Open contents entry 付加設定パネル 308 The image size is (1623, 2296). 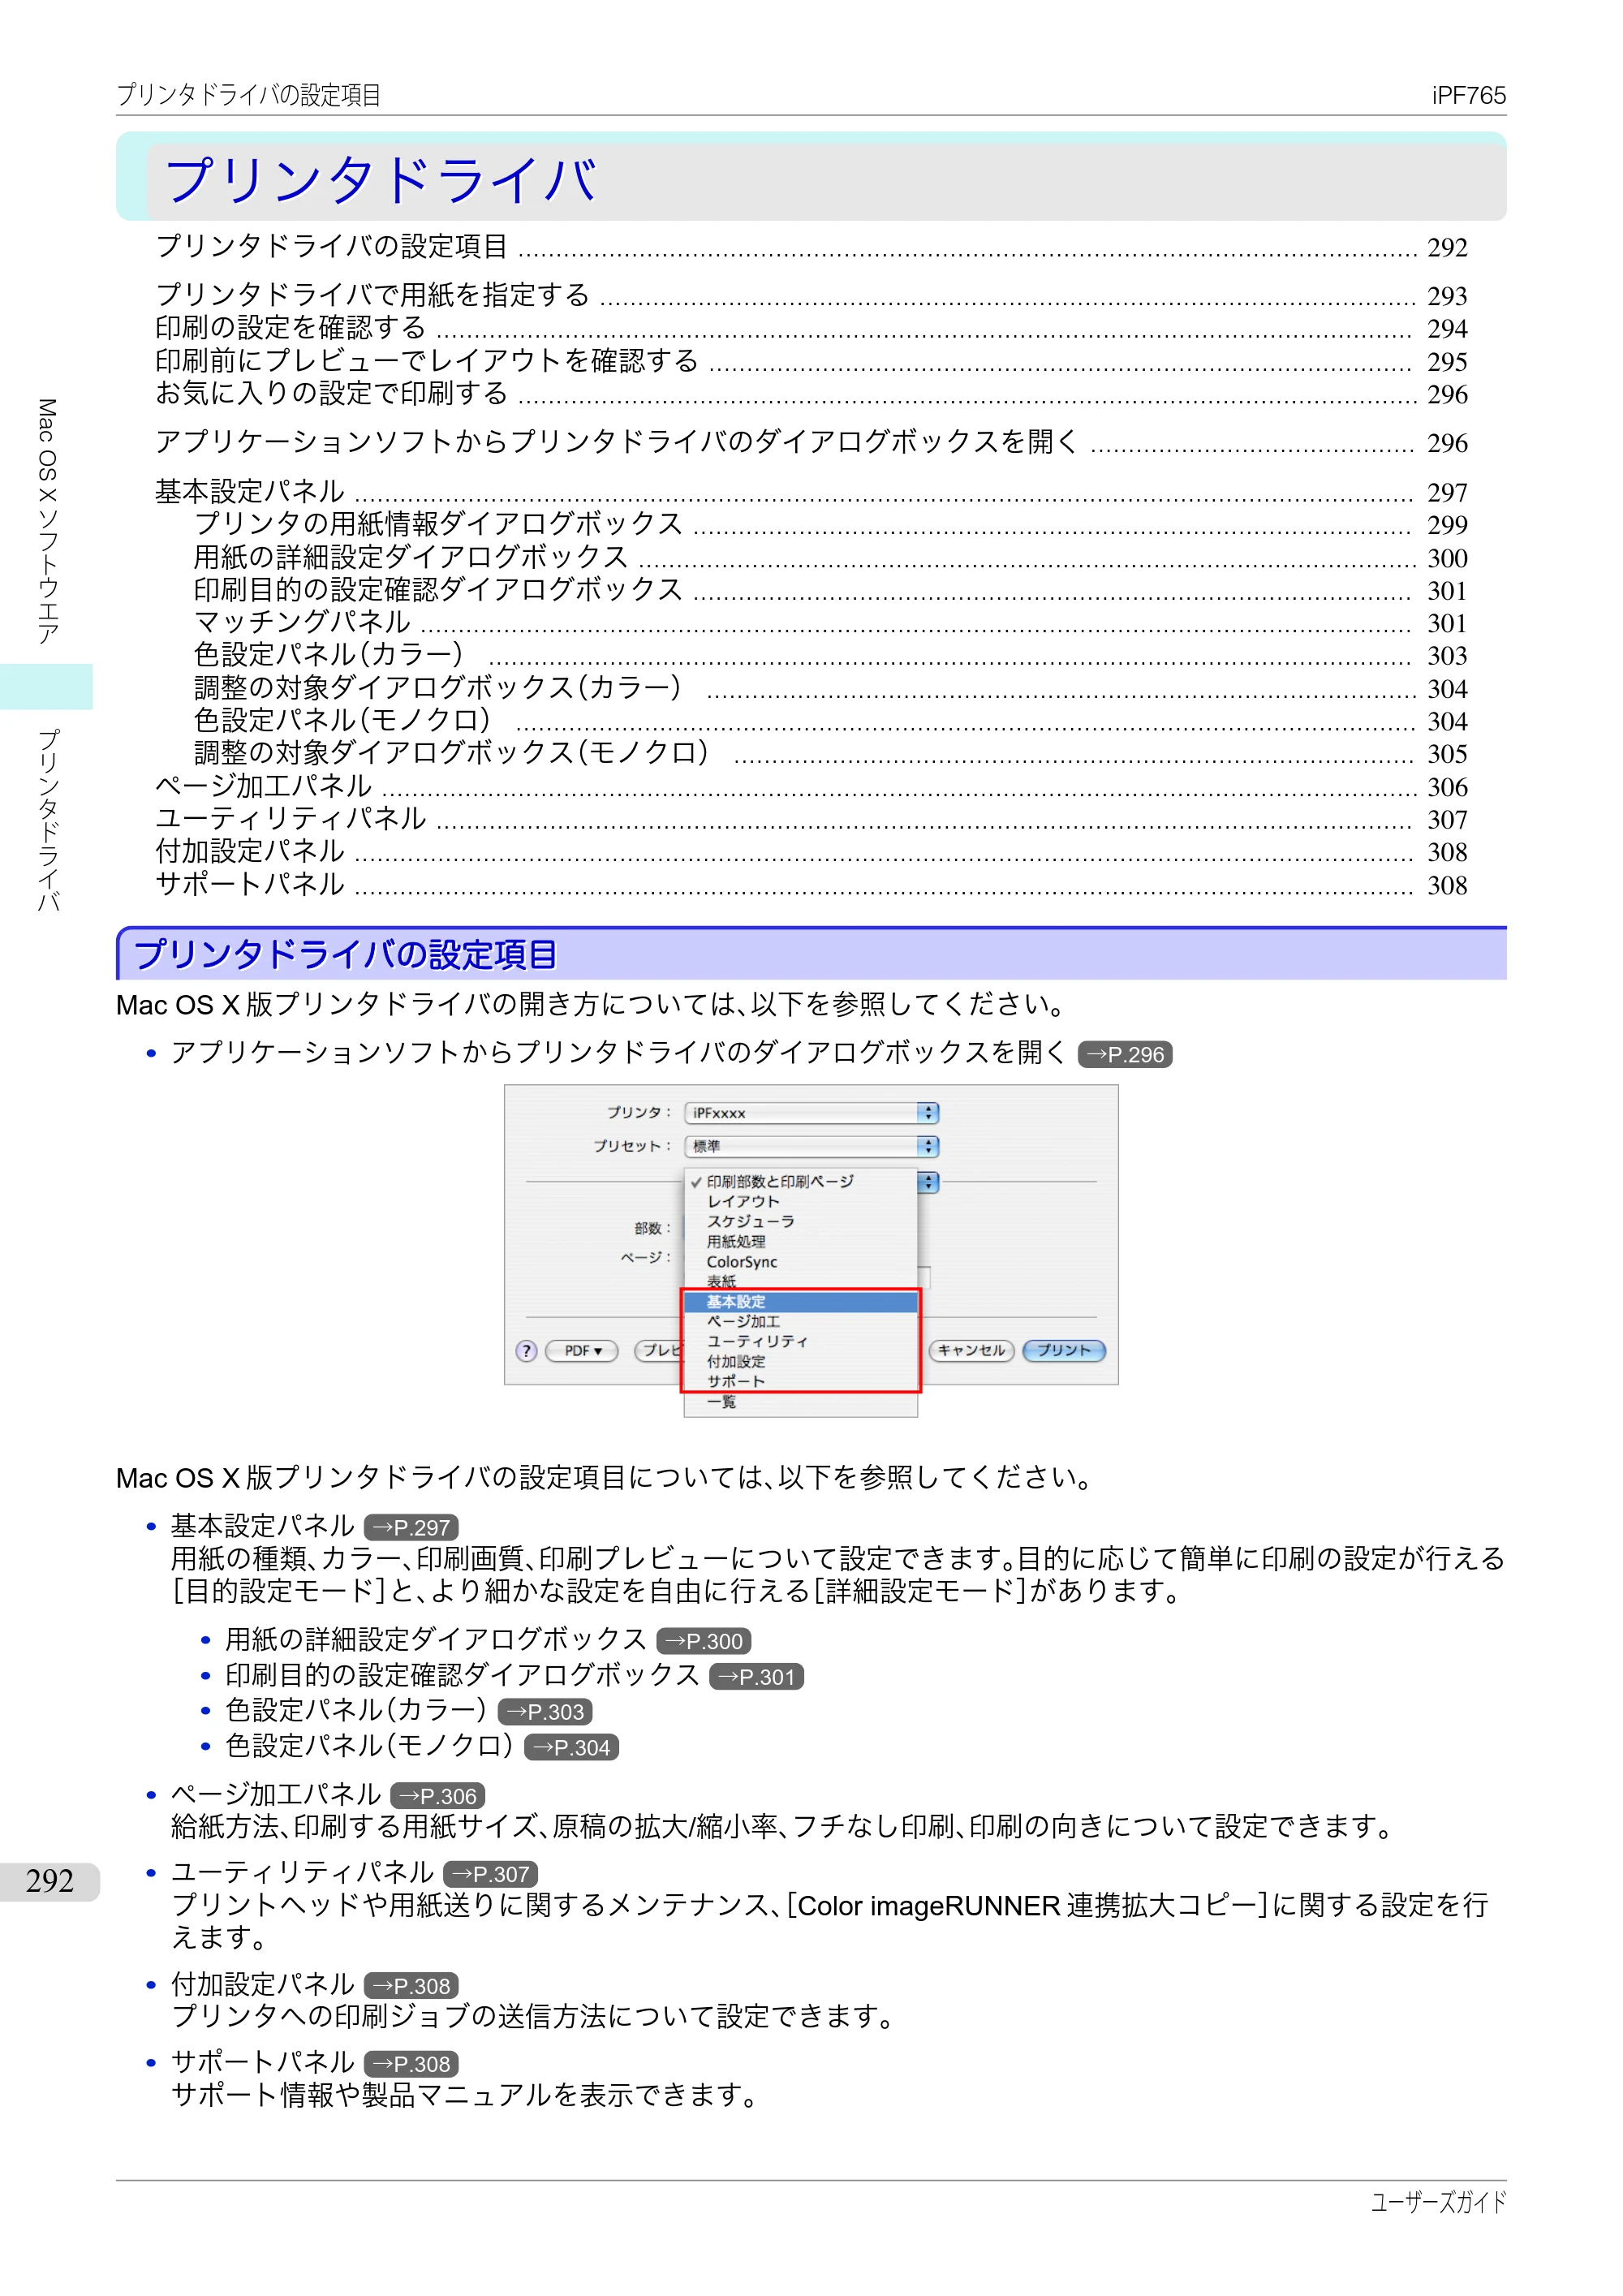tap(811, 852)
